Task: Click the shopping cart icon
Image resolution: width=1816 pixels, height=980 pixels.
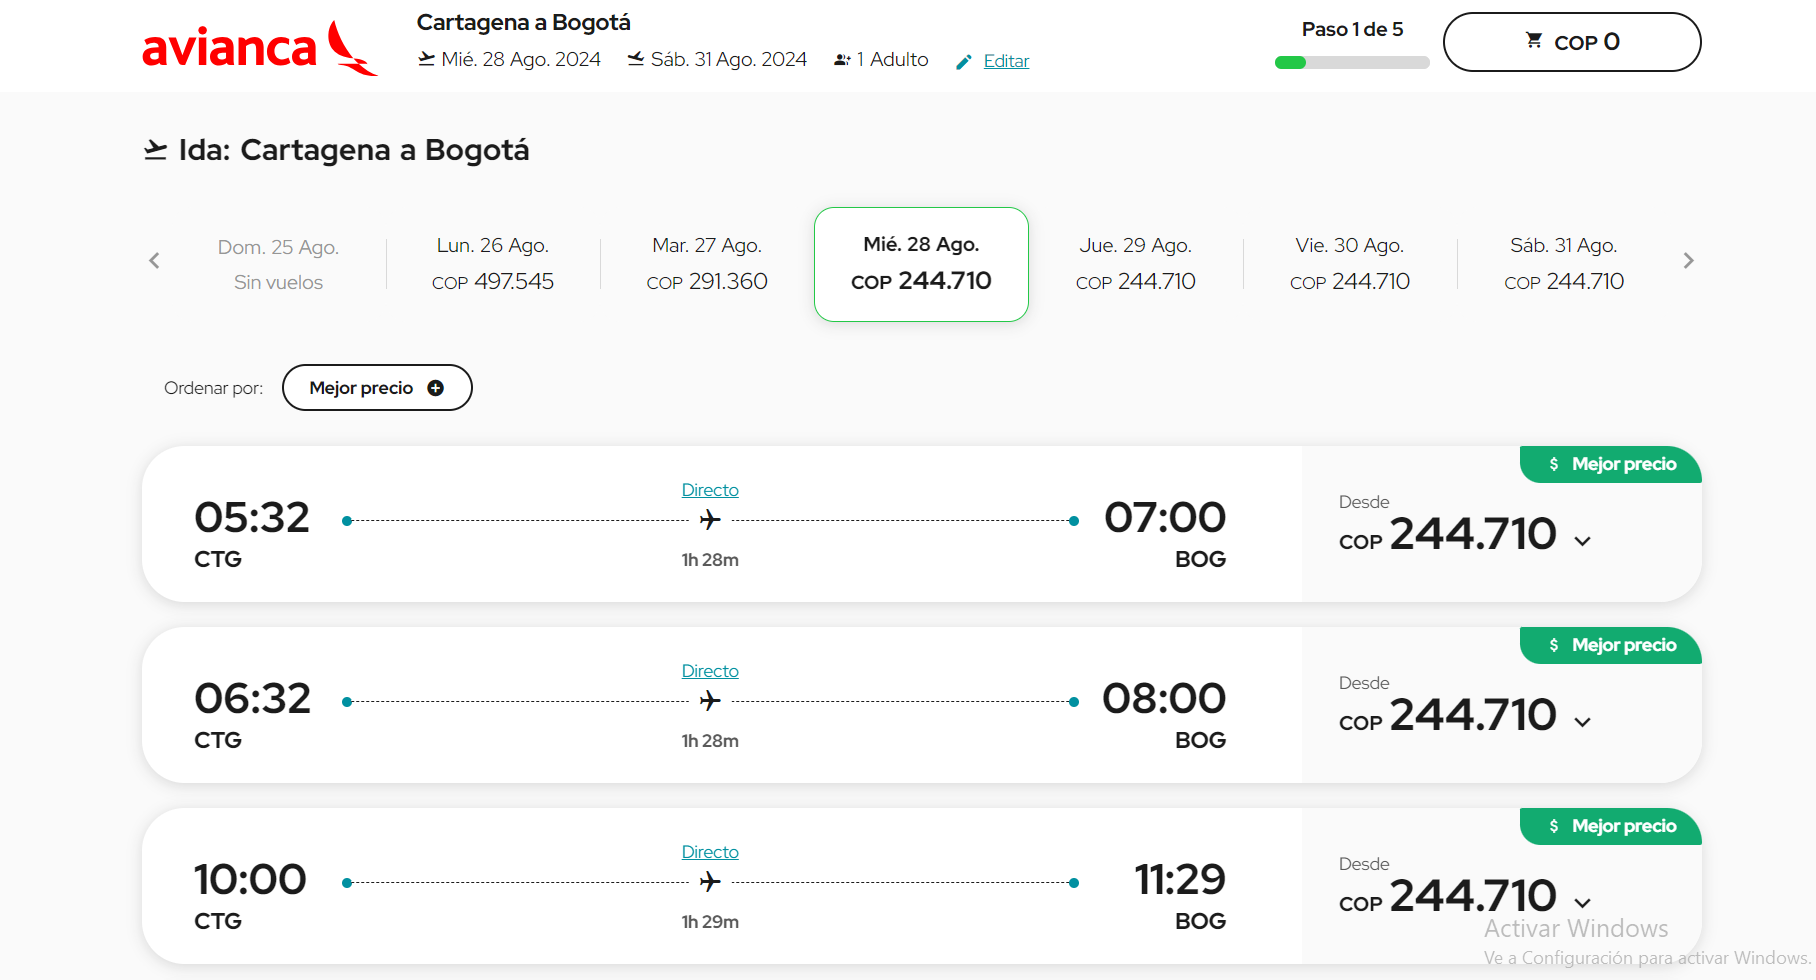Action: (x=1533, y=41)
